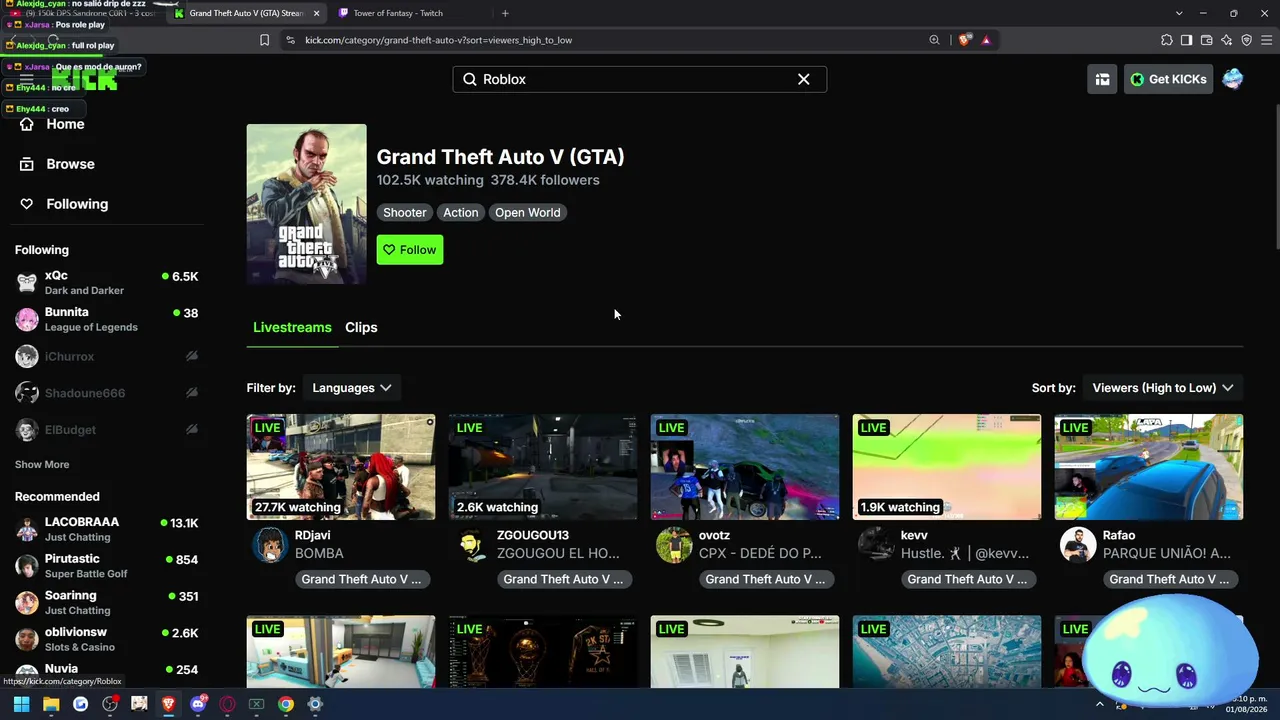
Task: Open xQc's channel in Following list
Action: point(107,282)
